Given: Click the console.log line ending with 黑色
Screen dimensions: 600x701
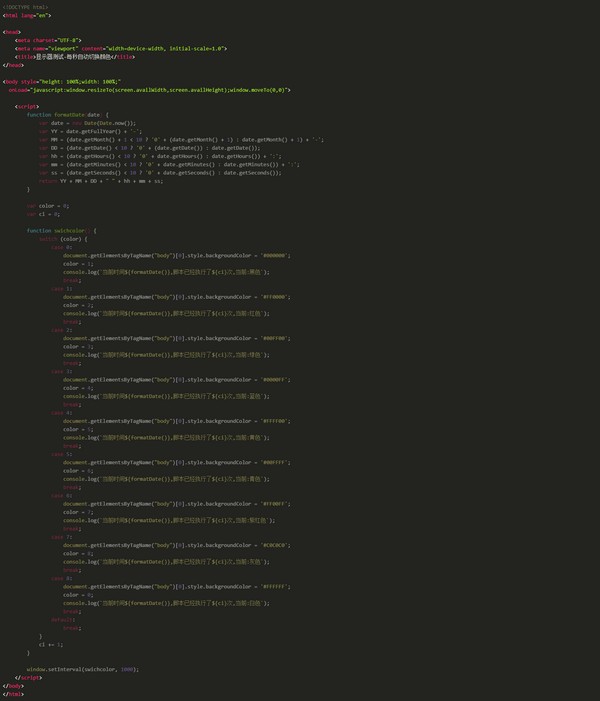Looking at the screenshot, I should 166,272.
